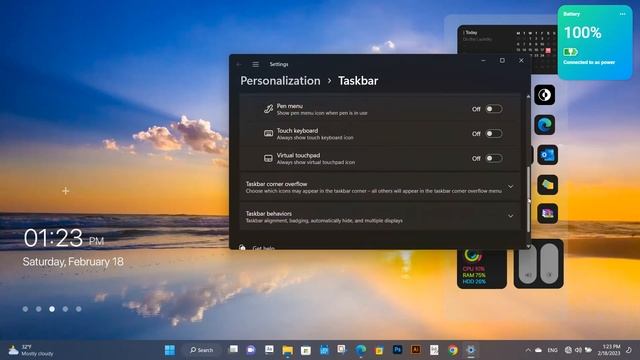Open the weather widget in the taskbar
This screenshot has height=360, width=640.
[31, 350]
